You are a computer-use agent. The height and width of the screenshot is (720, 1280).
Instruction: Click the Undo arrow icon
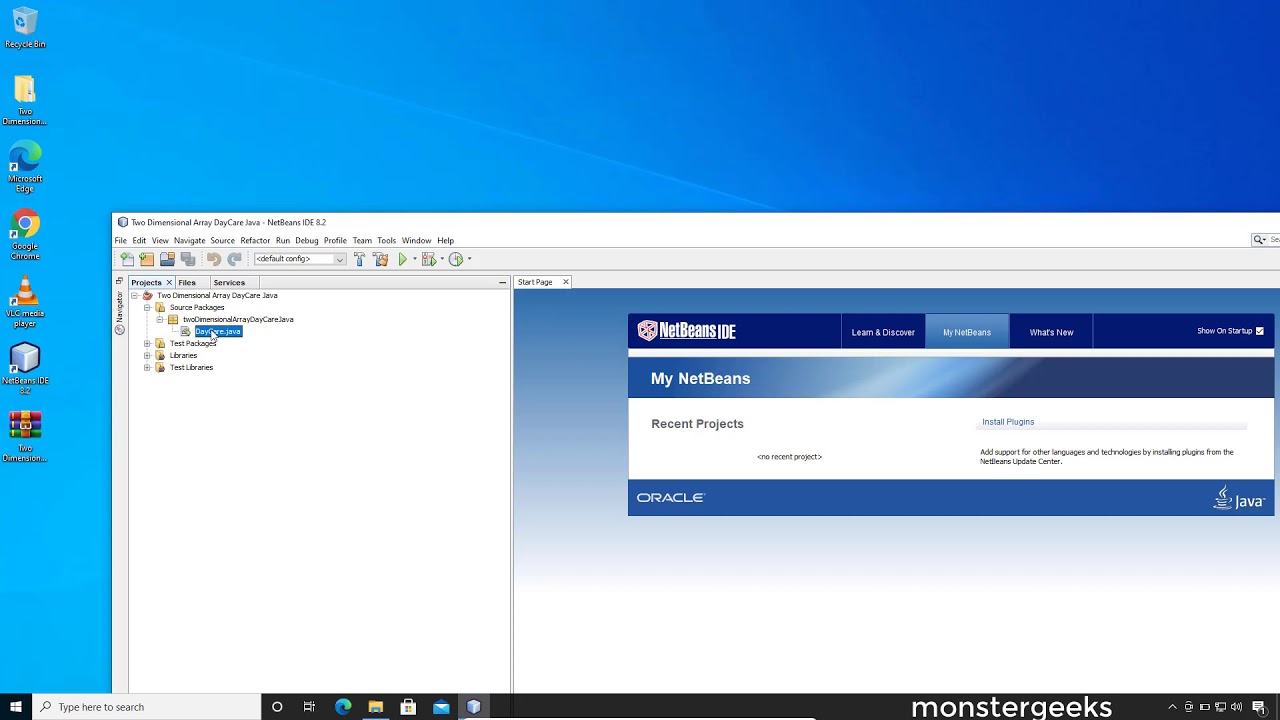click(x=214, y=259)
